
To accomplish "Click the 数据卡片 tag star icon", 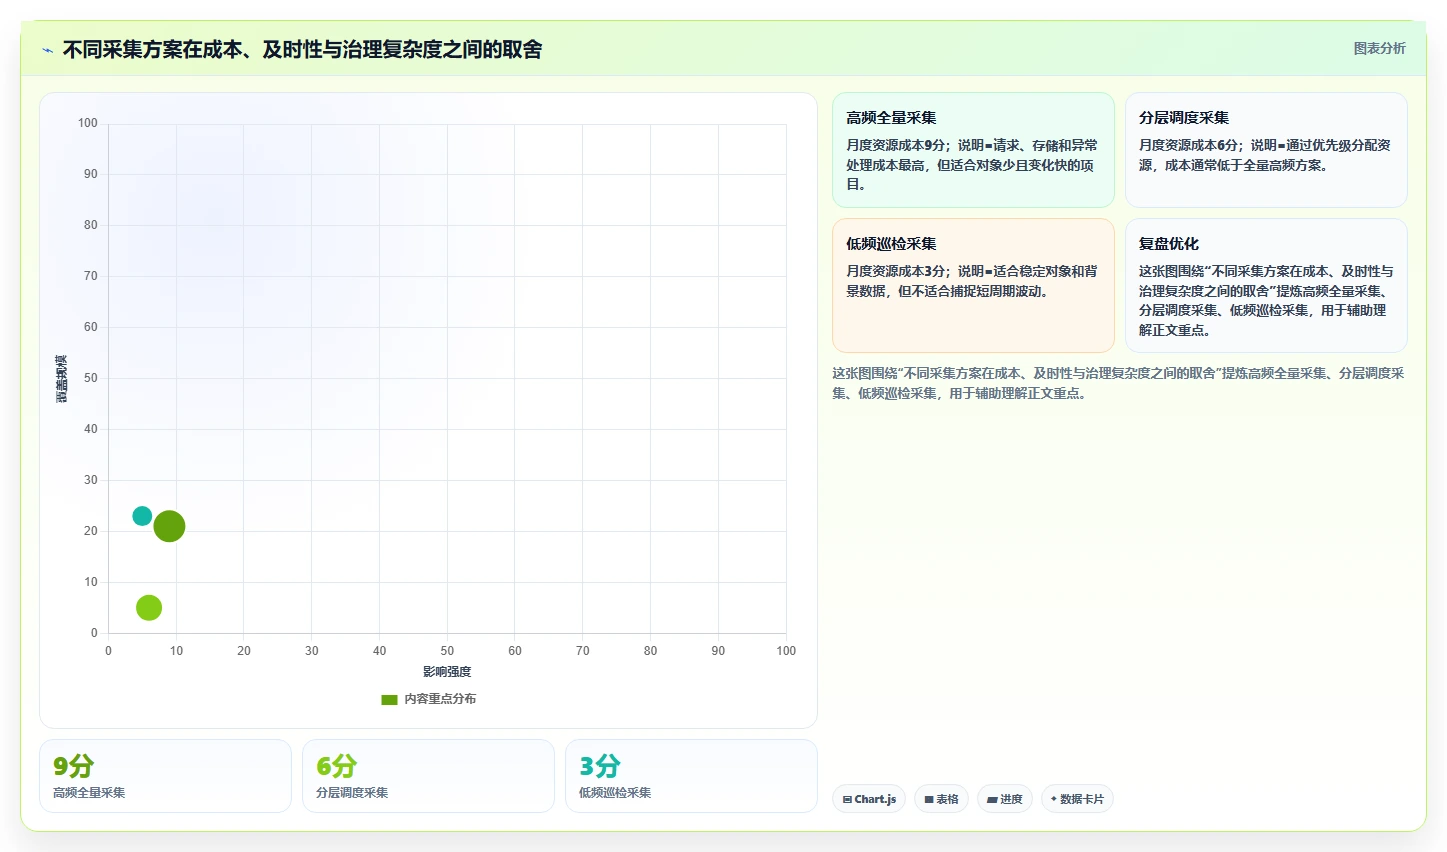I will pyautogui.click(x=1054, y=799).
